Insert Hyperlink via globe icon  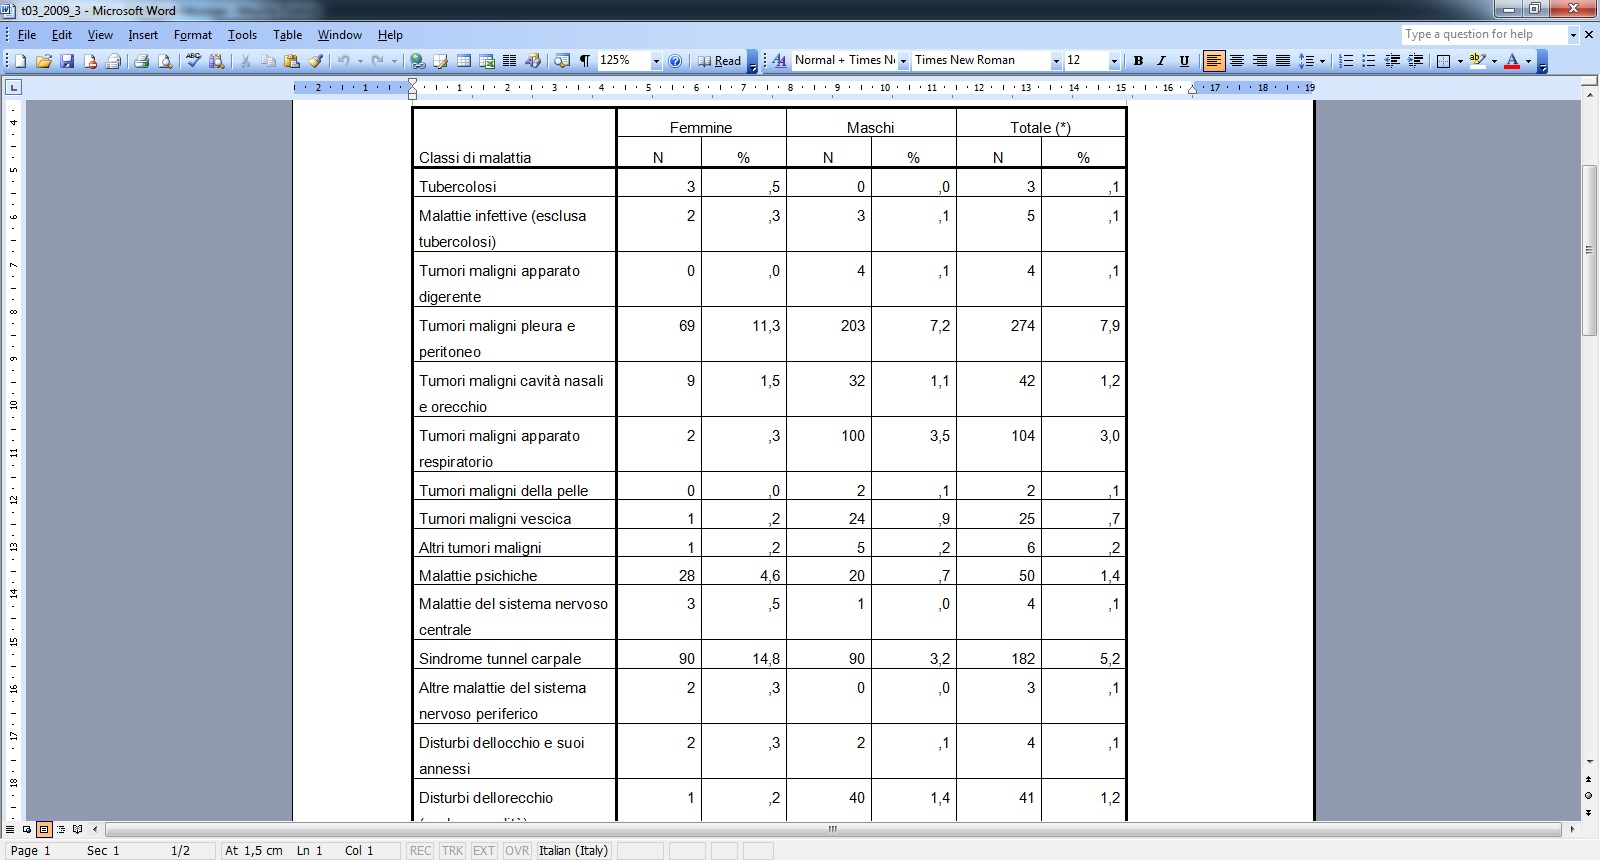coord(418,61)
